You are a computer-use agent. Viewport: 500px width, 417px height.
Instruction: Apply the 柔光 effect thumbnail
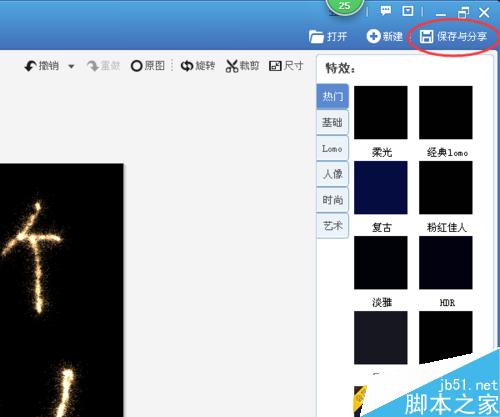pyautogui.click(x=381, y=112)
